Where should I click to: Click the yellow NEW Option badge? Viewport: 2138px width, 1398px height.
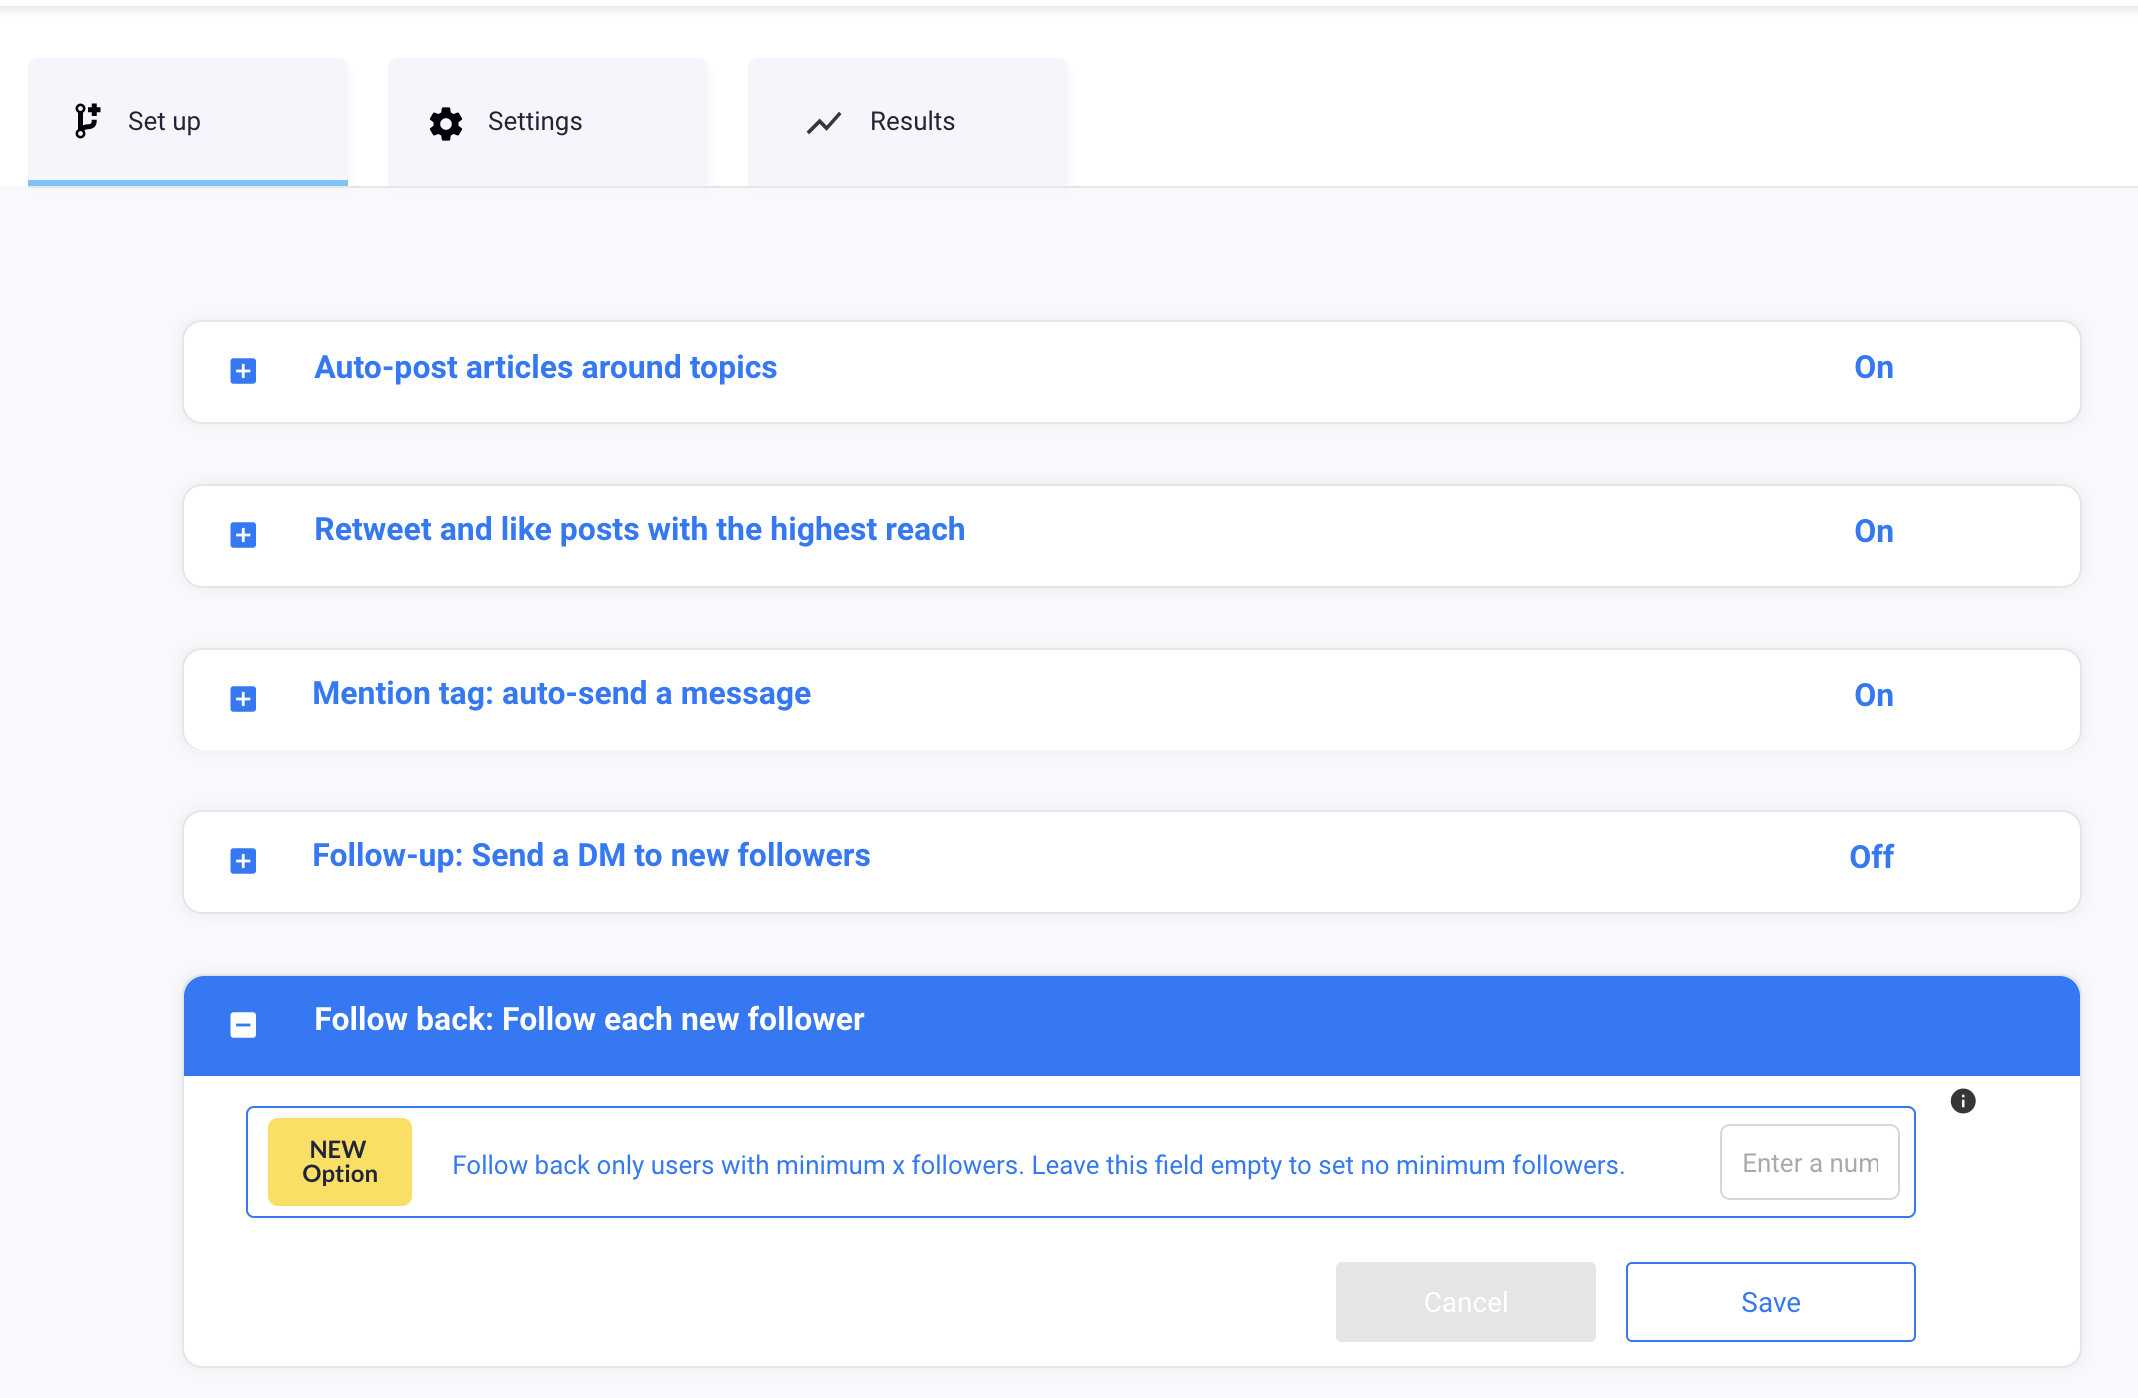point(340,1162)
